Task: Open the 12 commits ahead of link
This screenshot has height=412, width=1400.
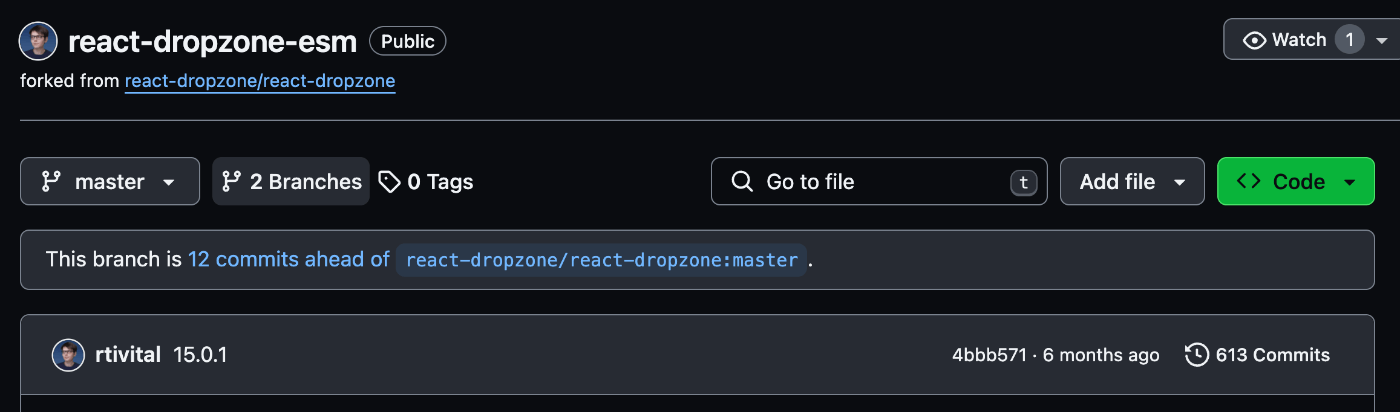Action: tap(289, 260)
